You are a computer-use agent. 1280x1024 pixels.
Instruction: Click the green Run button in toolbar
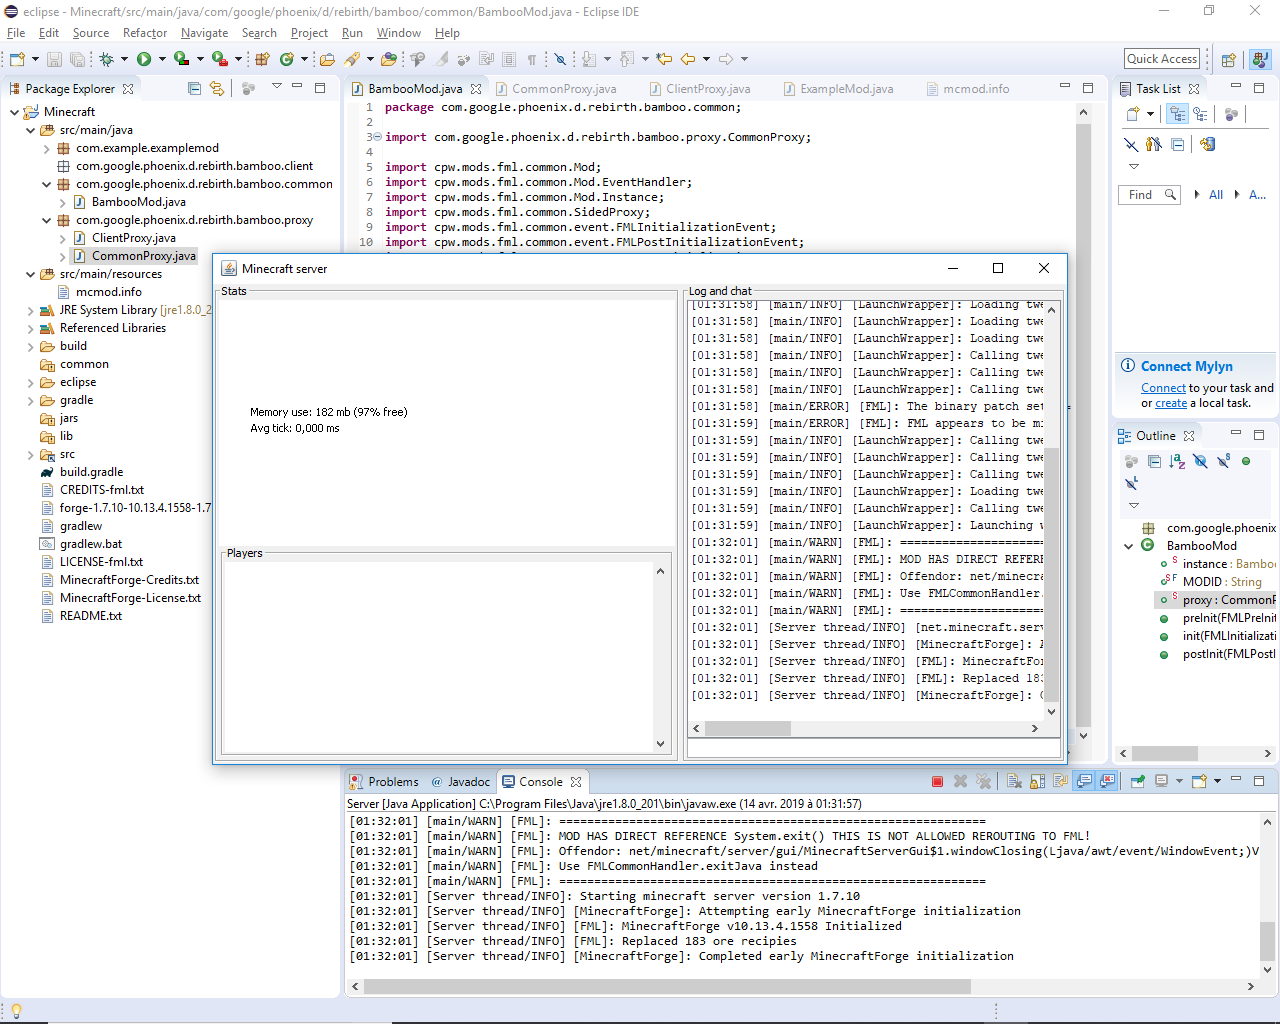coord(144,60)
